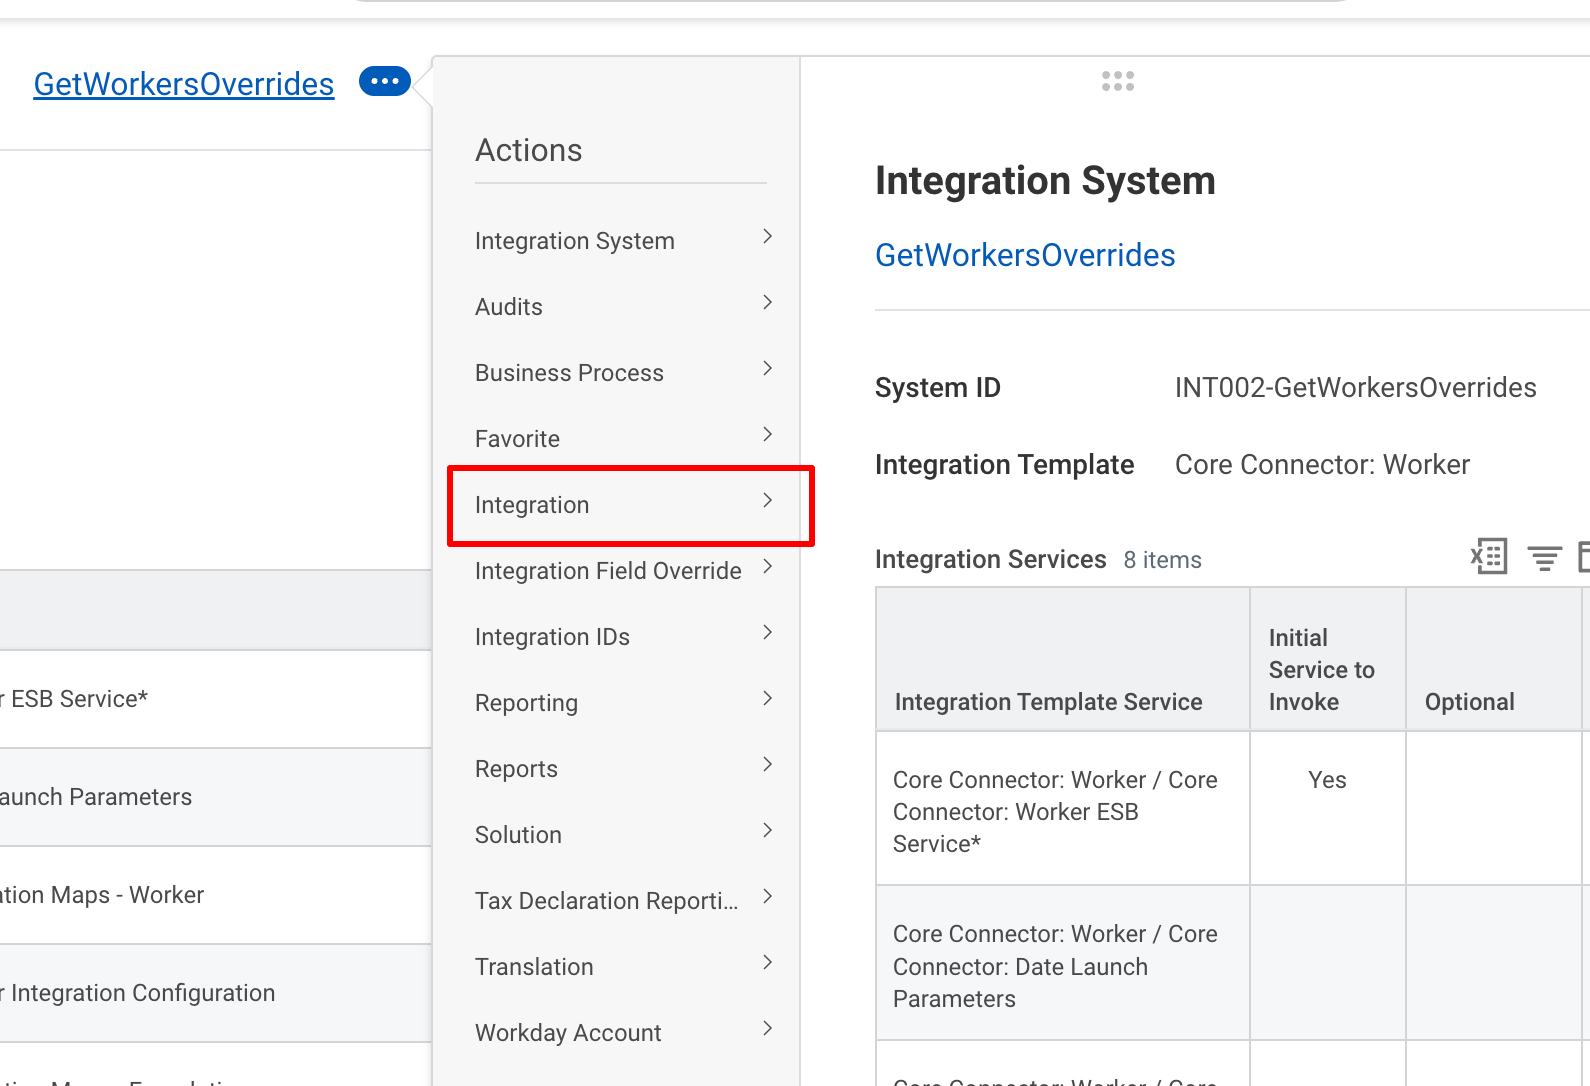
Task: Expand the Integration System submenu chevron
Action: pos(767,237)
